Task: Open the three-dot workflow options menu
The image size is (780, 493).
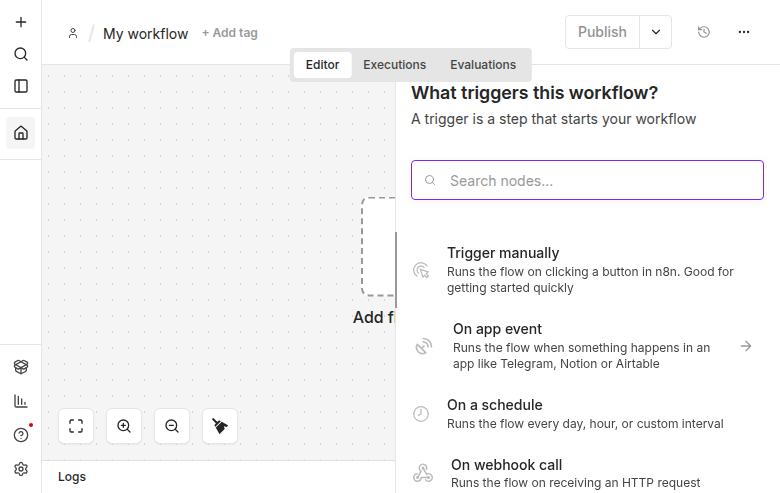Action: tap(744, 32)
